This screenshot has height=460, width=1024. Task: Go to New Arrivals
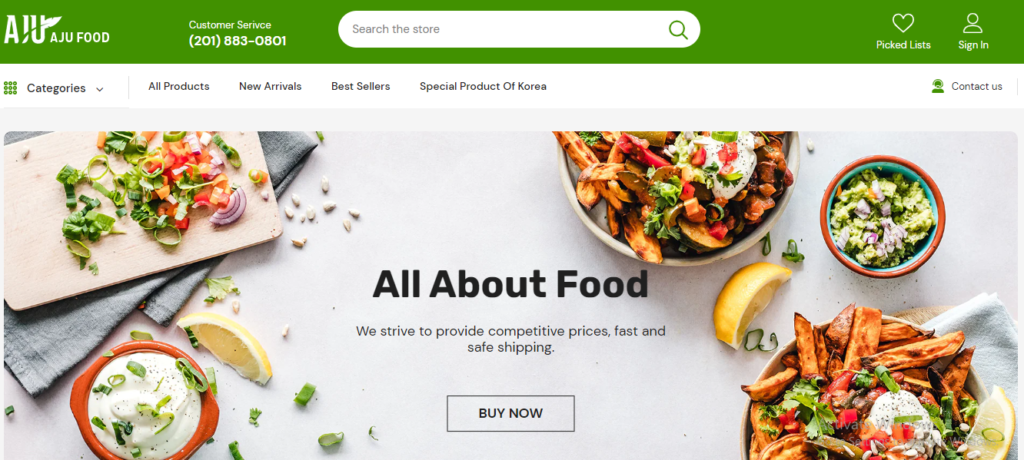click(270, 86)
